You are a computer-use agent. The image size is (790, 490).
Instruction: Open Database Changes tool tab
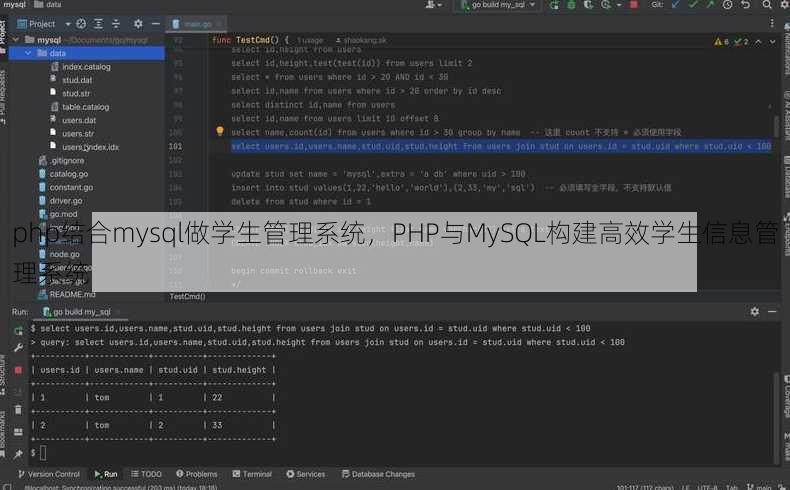coord(378,474)
